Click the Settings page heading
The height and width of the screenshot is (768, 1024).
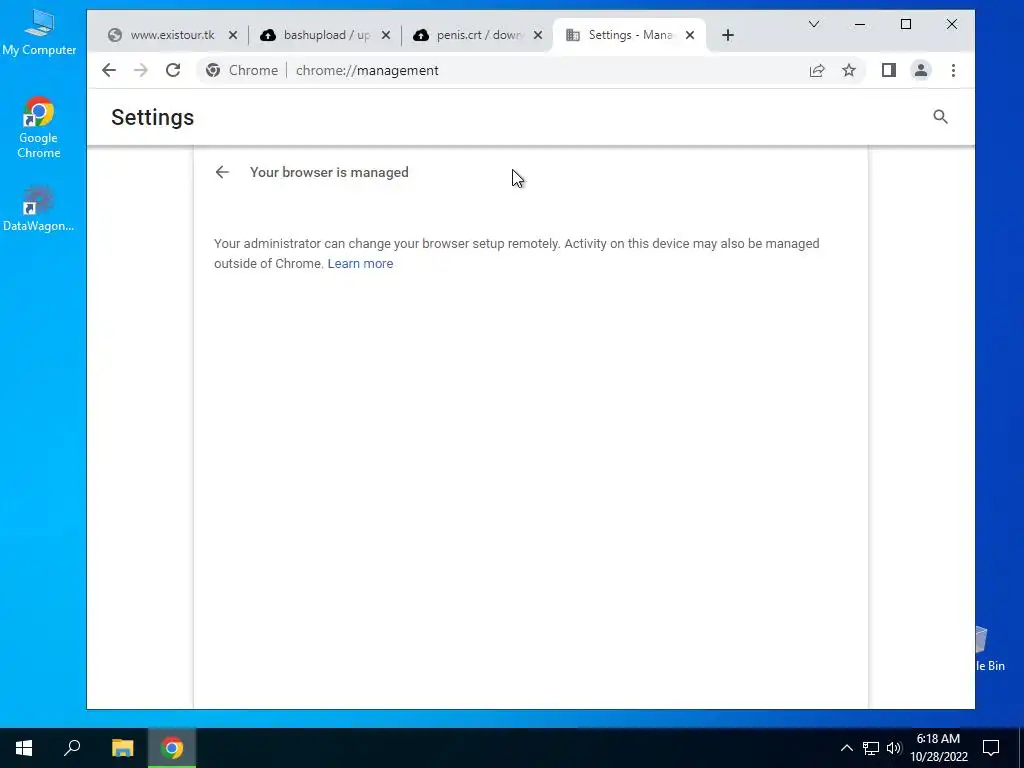tap(153, 117)
